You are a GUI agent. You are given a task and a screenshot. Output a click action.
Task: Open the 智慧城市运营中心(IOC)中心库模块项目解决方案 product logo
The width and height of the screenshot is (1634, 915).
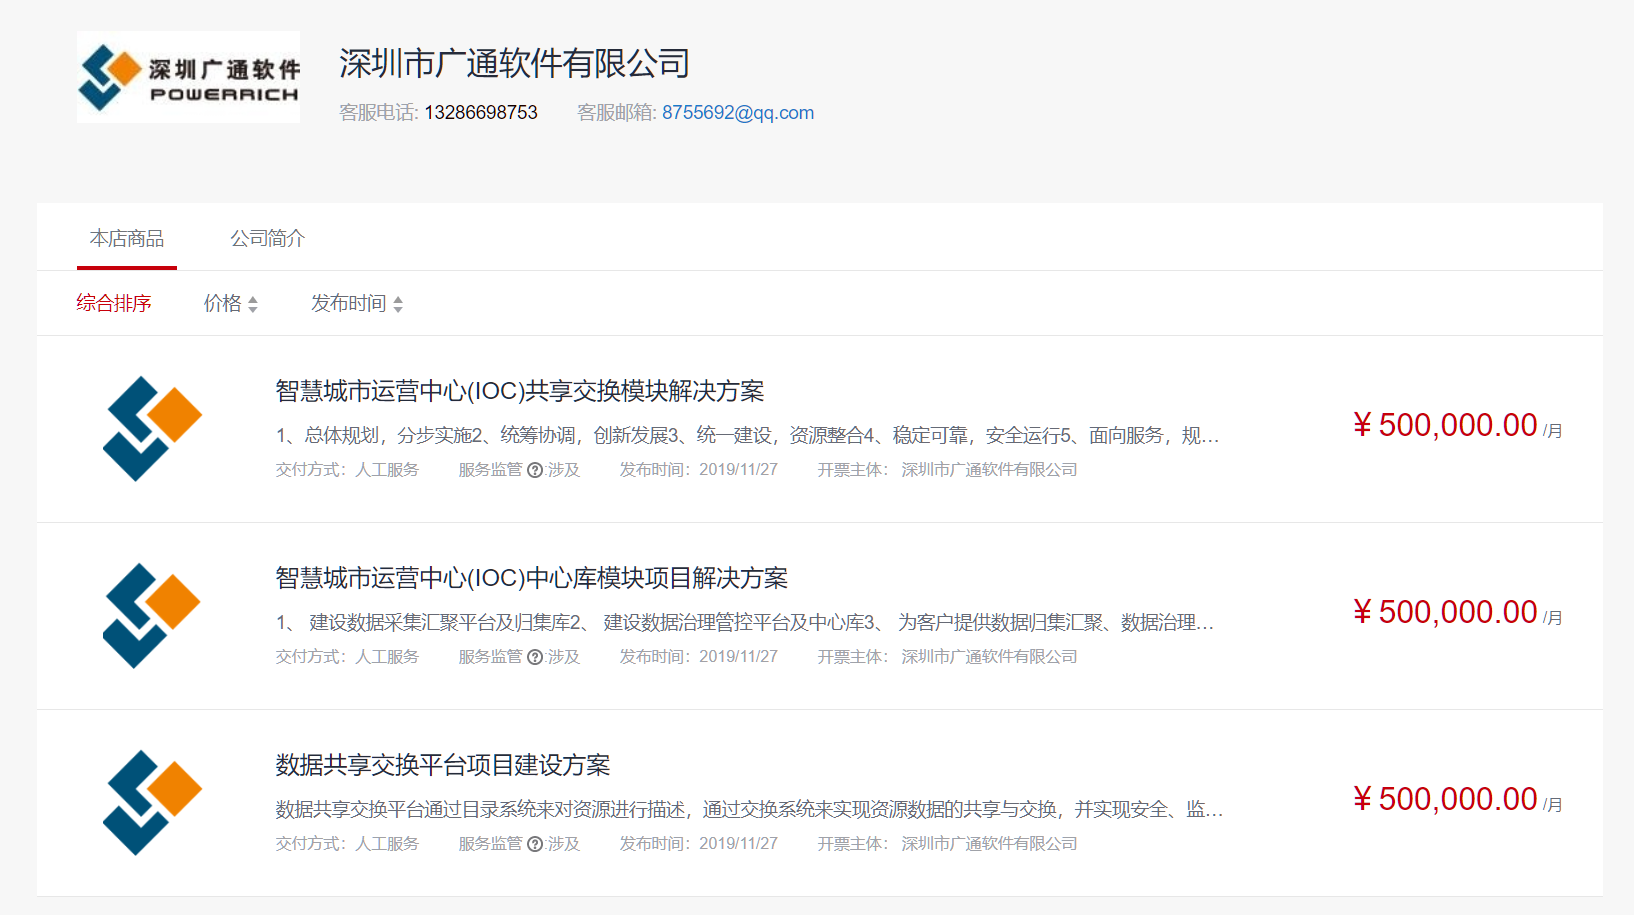(152, 616)
